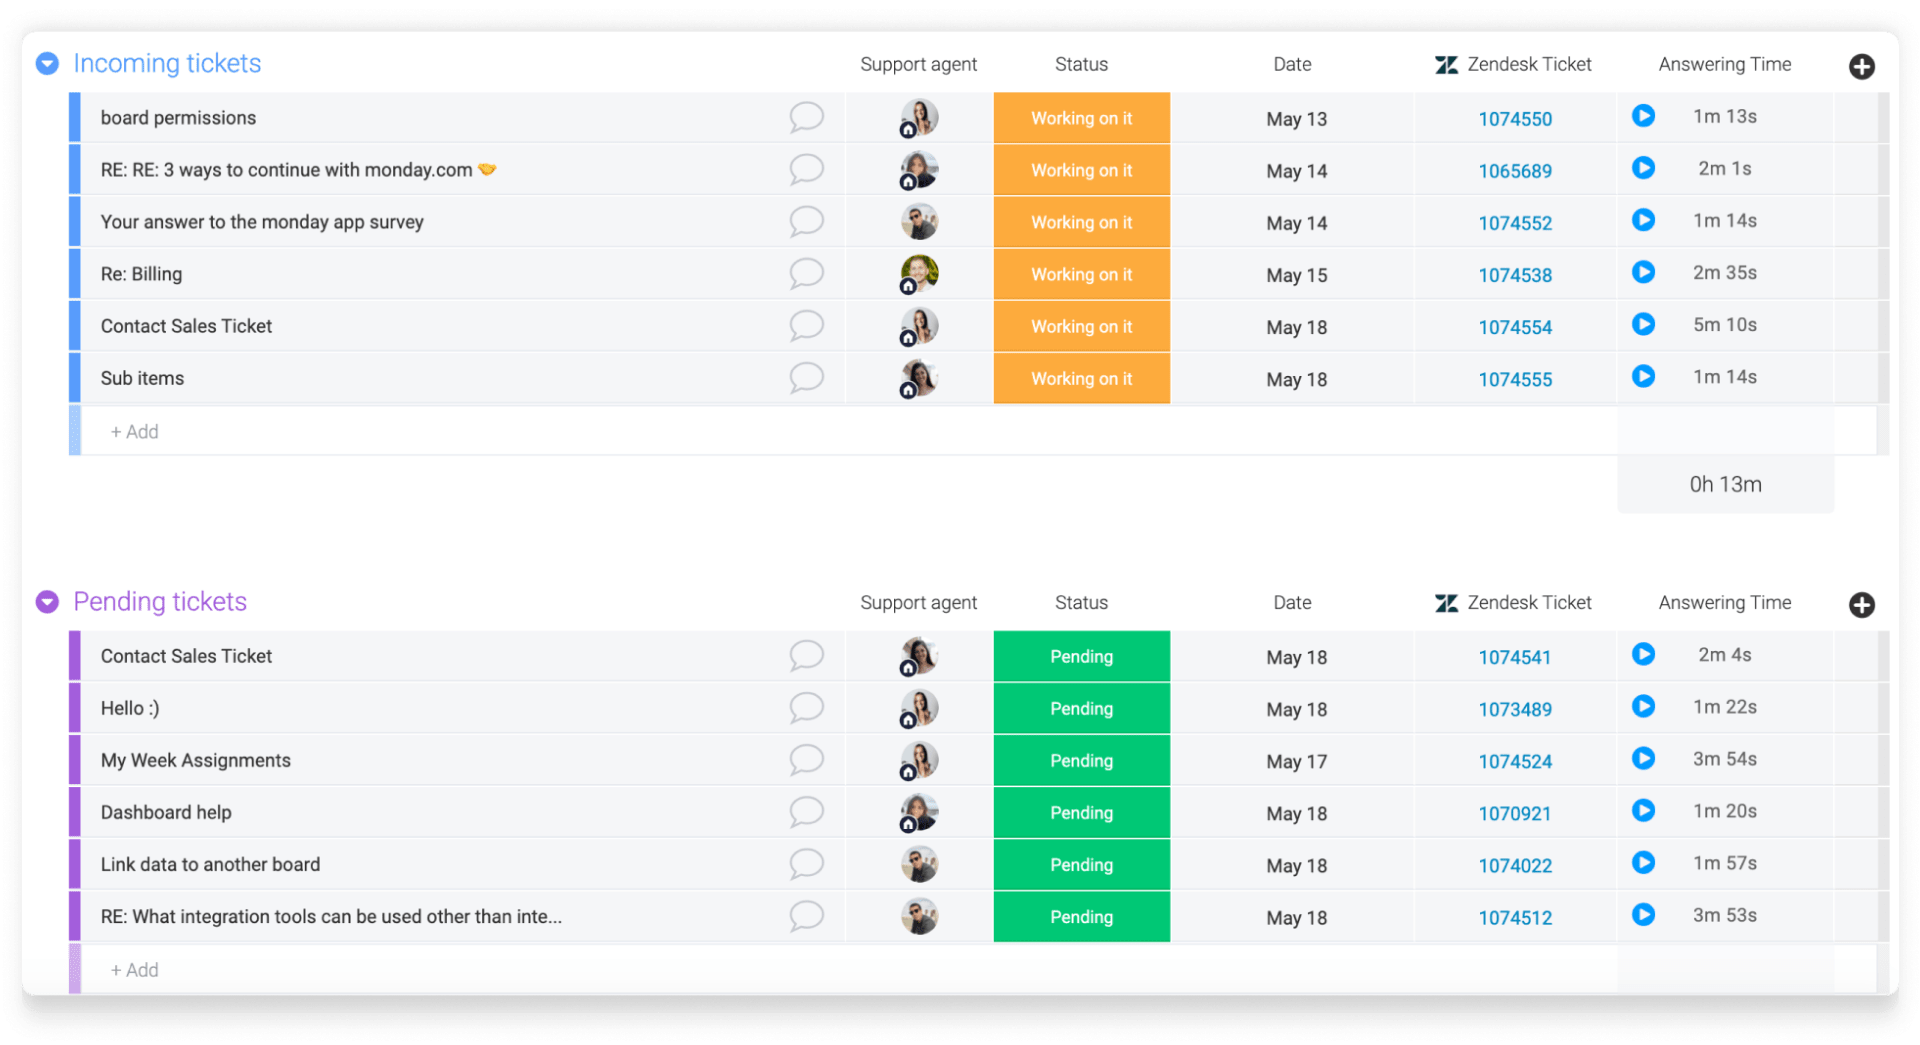Click the support agent avatar for Hello :)
The height and width of the screenshot is (1045, 1920).
pos(919,707)
